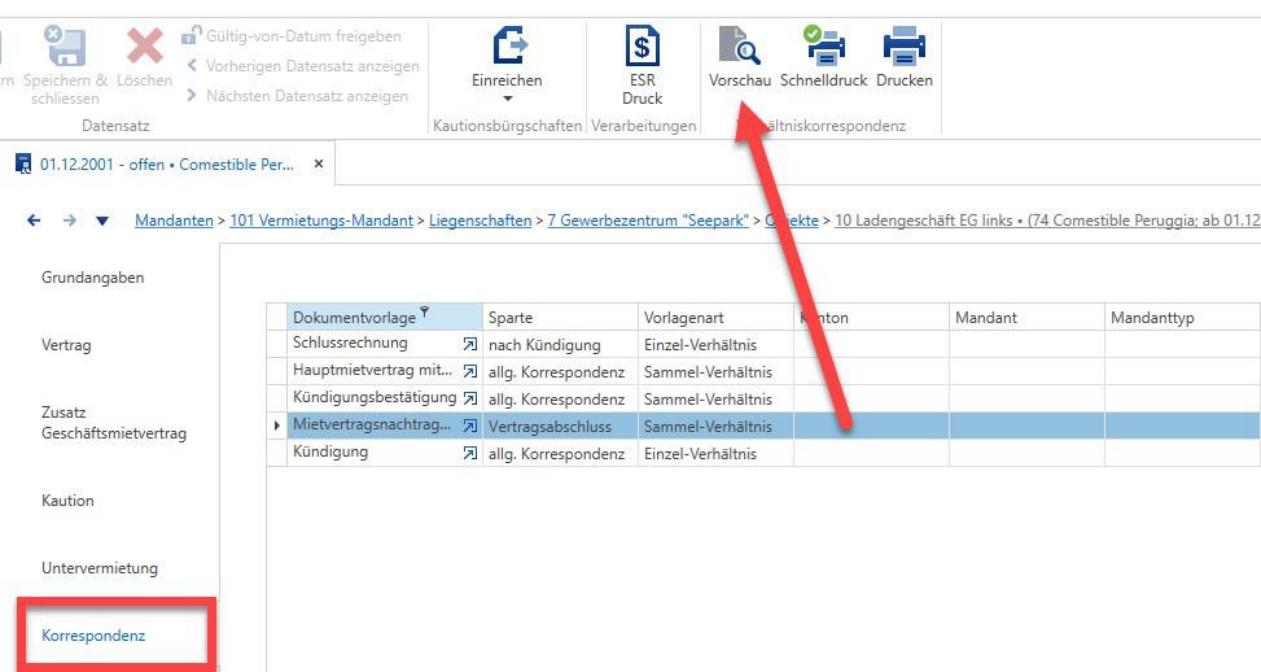Click the Liegenschaften breadcrumb link

(480, 221)
